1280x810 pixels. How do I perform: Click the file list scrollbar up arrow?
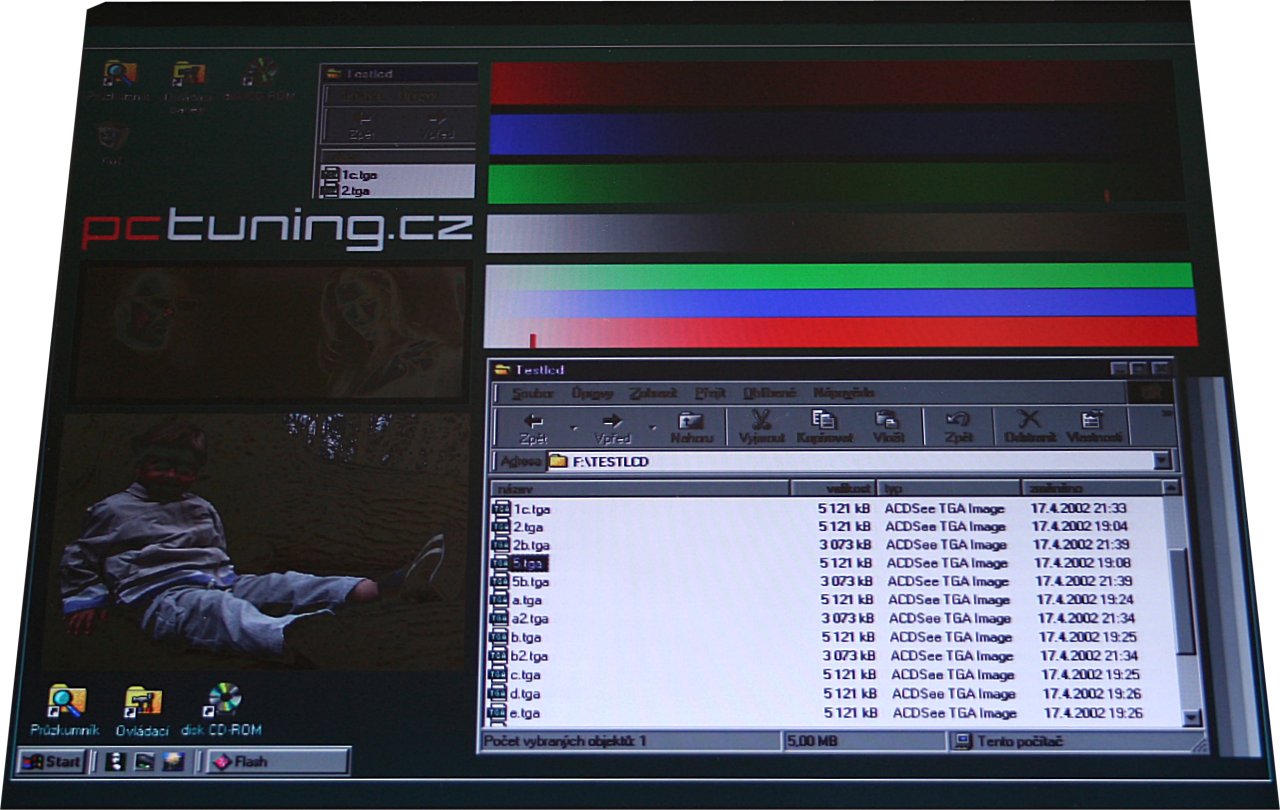tap(1171, 487)
